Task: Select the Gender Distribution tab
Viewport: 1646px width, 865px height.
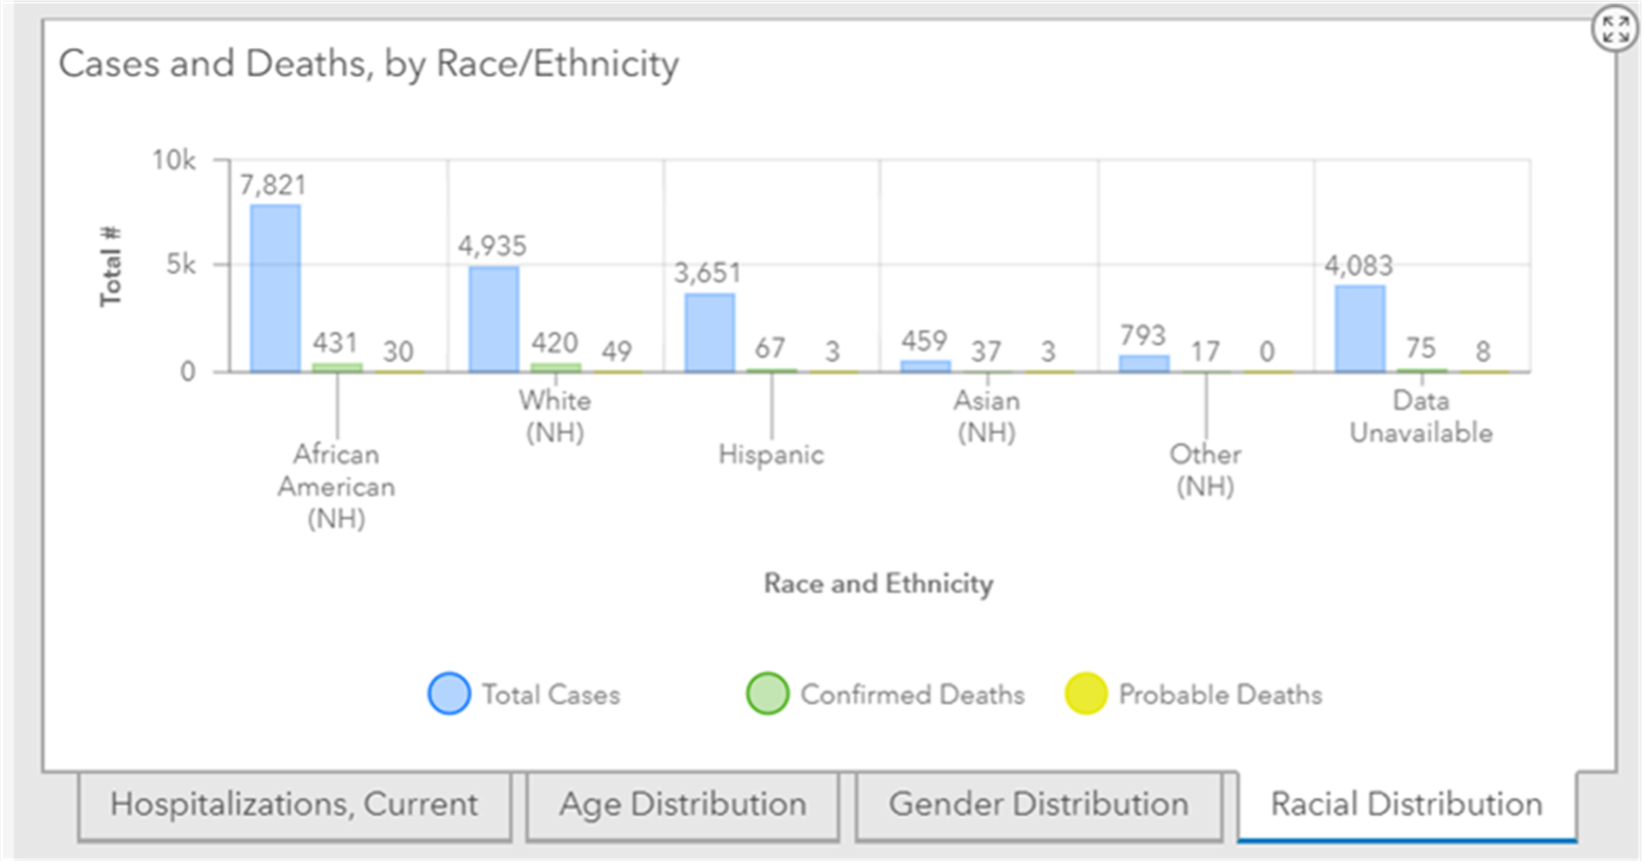Action: (x=1038, y=805)
